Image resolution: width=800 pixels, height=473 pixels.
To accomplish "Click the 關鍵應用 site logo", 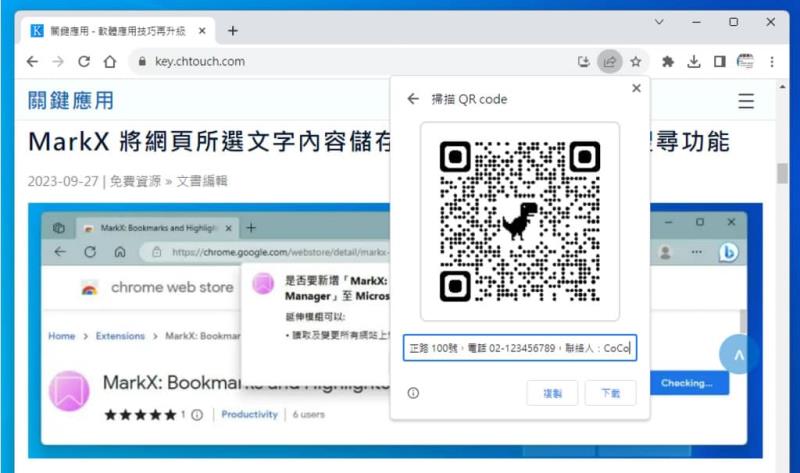I will pos(71,101).
